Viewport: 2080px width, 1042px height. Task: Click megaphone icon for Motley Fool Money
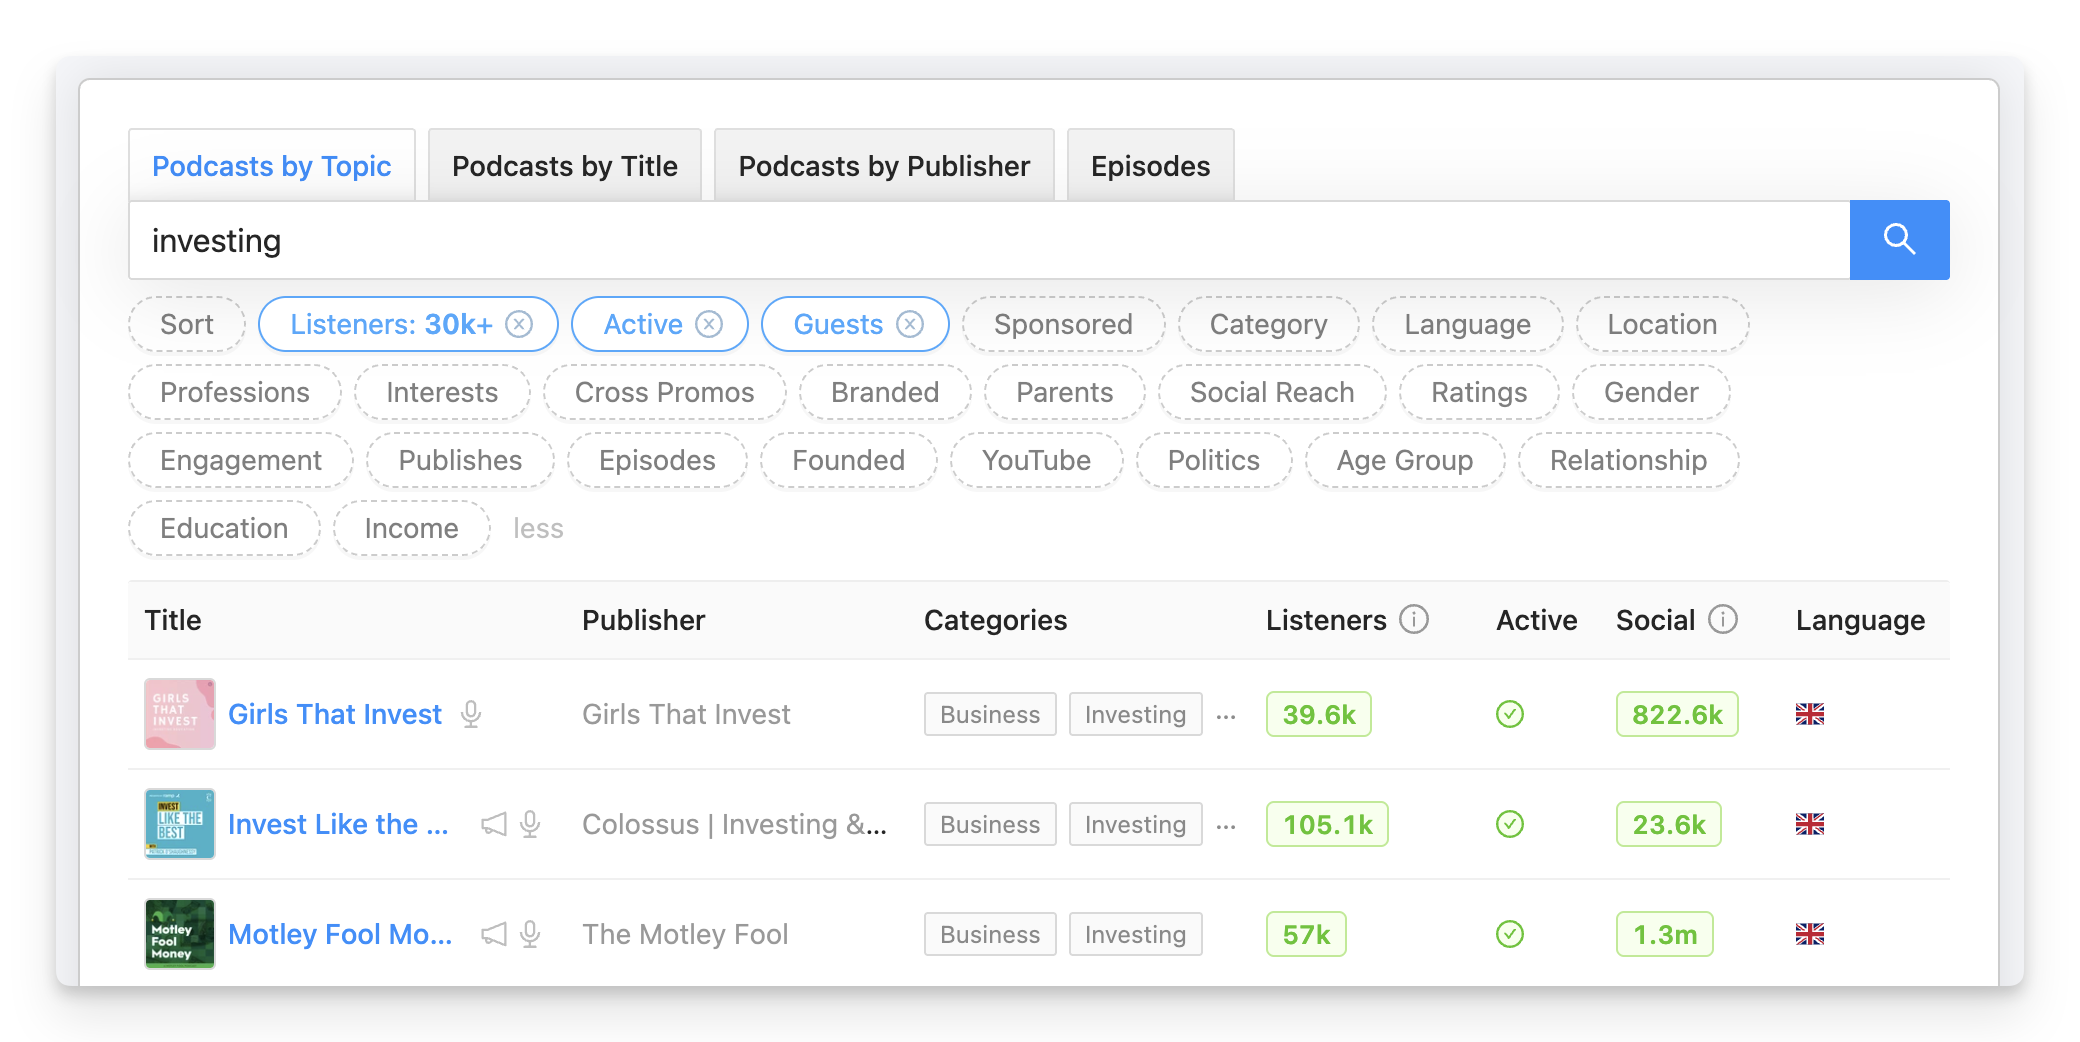(494, 934)
